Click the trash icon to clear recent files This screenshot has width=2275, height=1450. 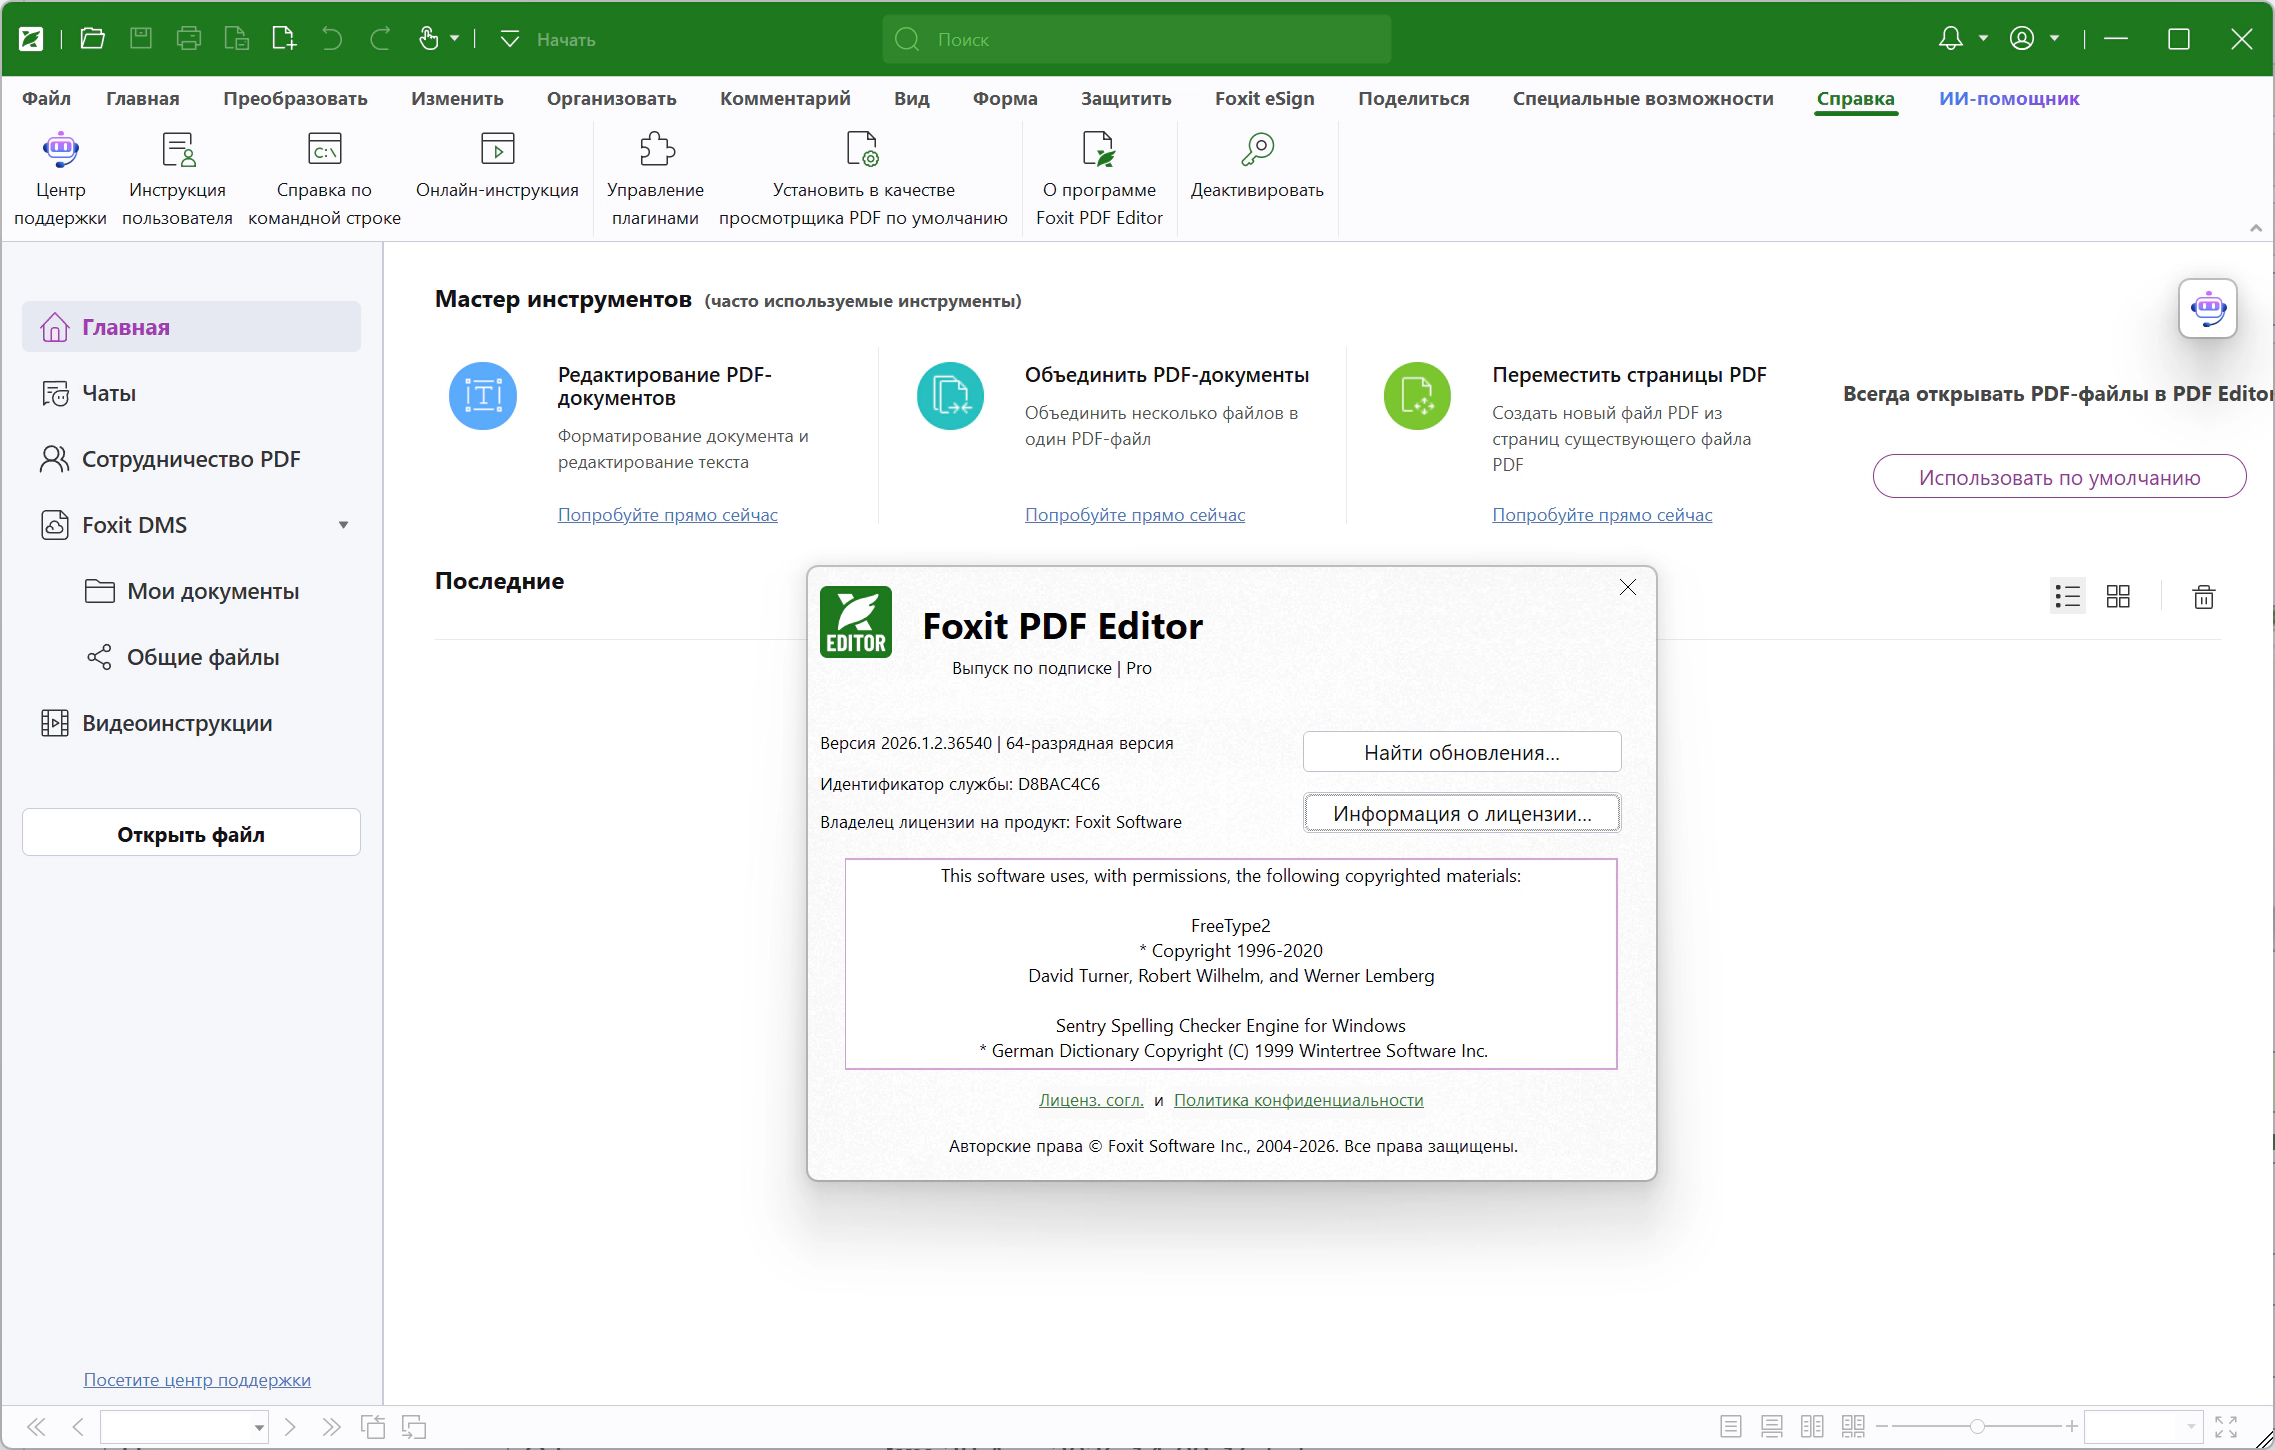click(2204, 597)
